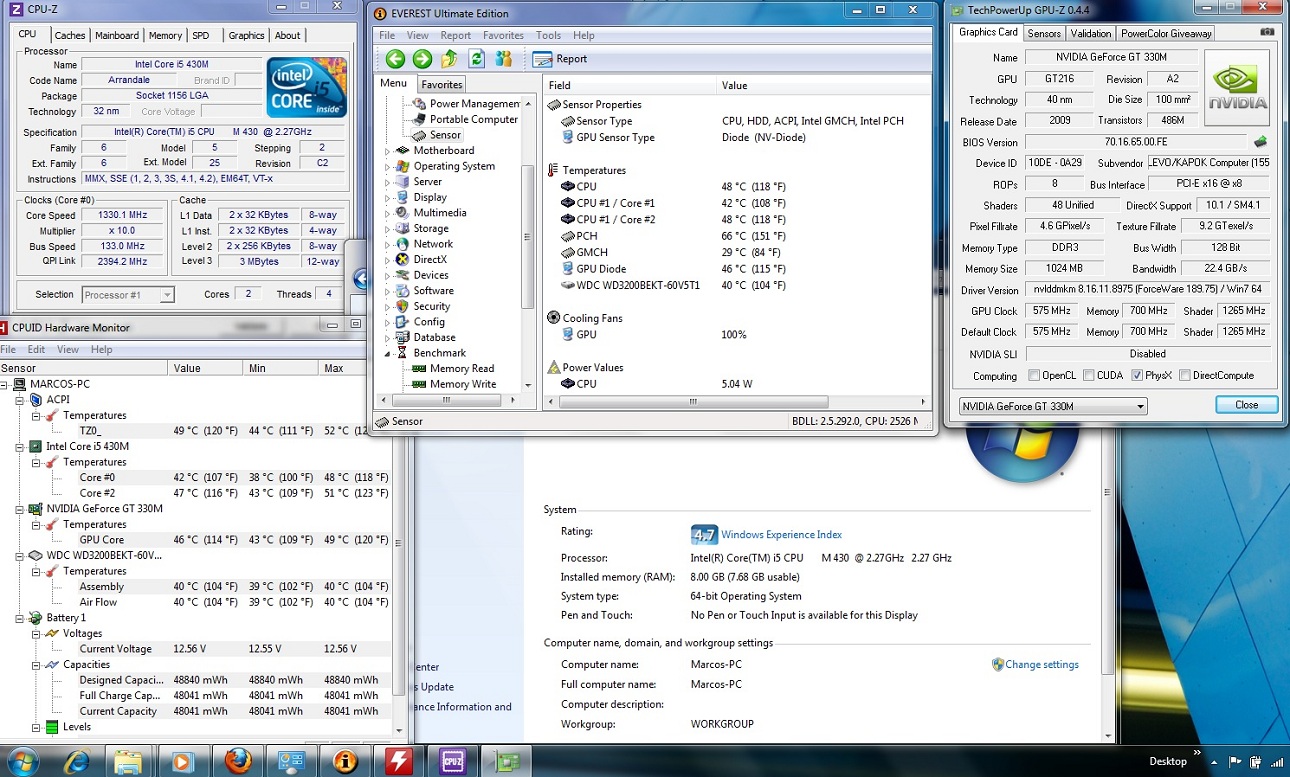
Task: Collapse the Benchmark node in EVEREST
Action: [388, 354]
